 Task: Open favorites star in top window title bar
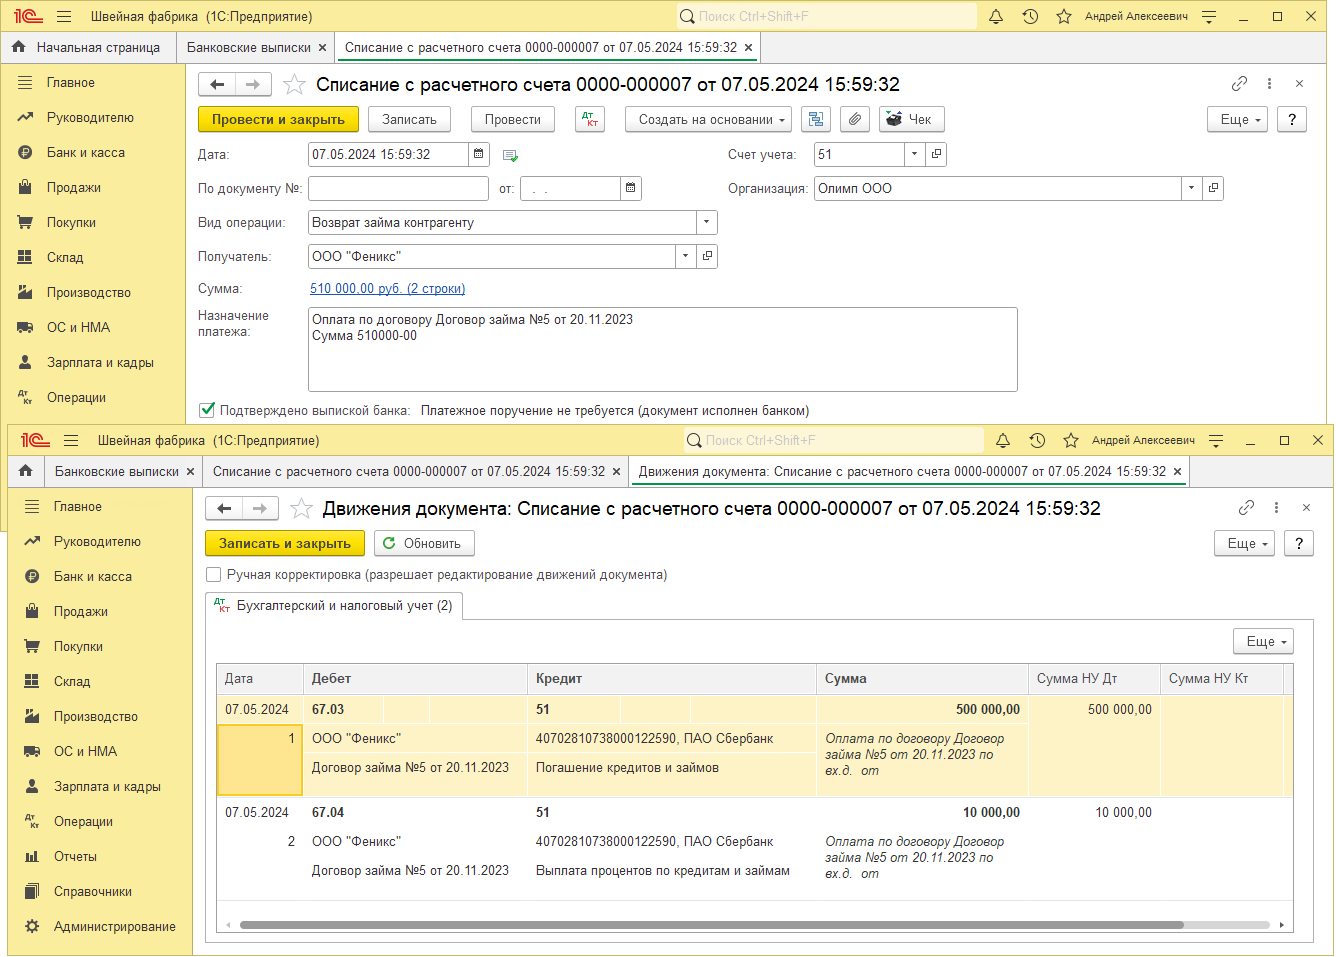tap(1064, 16)
